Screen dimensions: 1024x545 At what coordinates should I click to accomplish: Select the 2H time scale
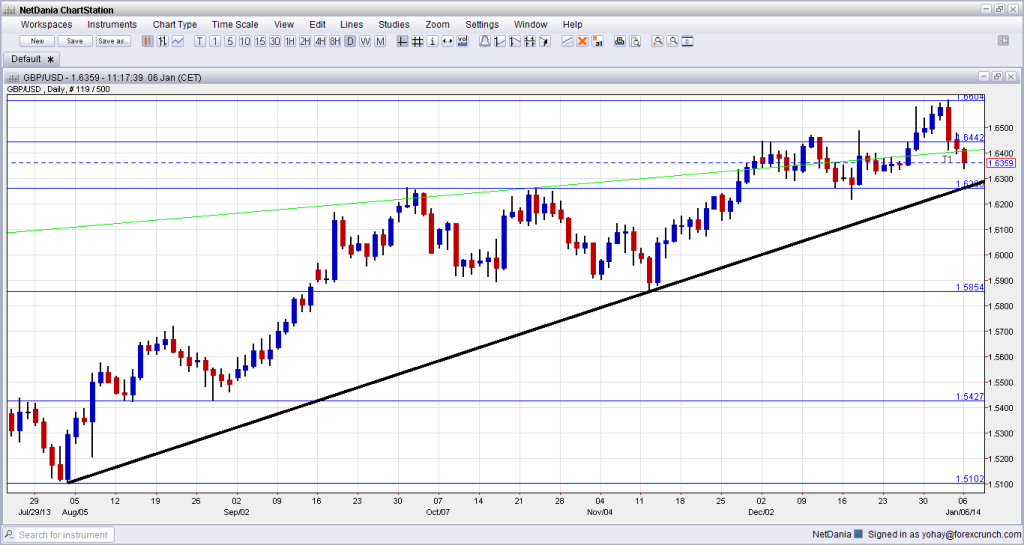pos(305,41)
